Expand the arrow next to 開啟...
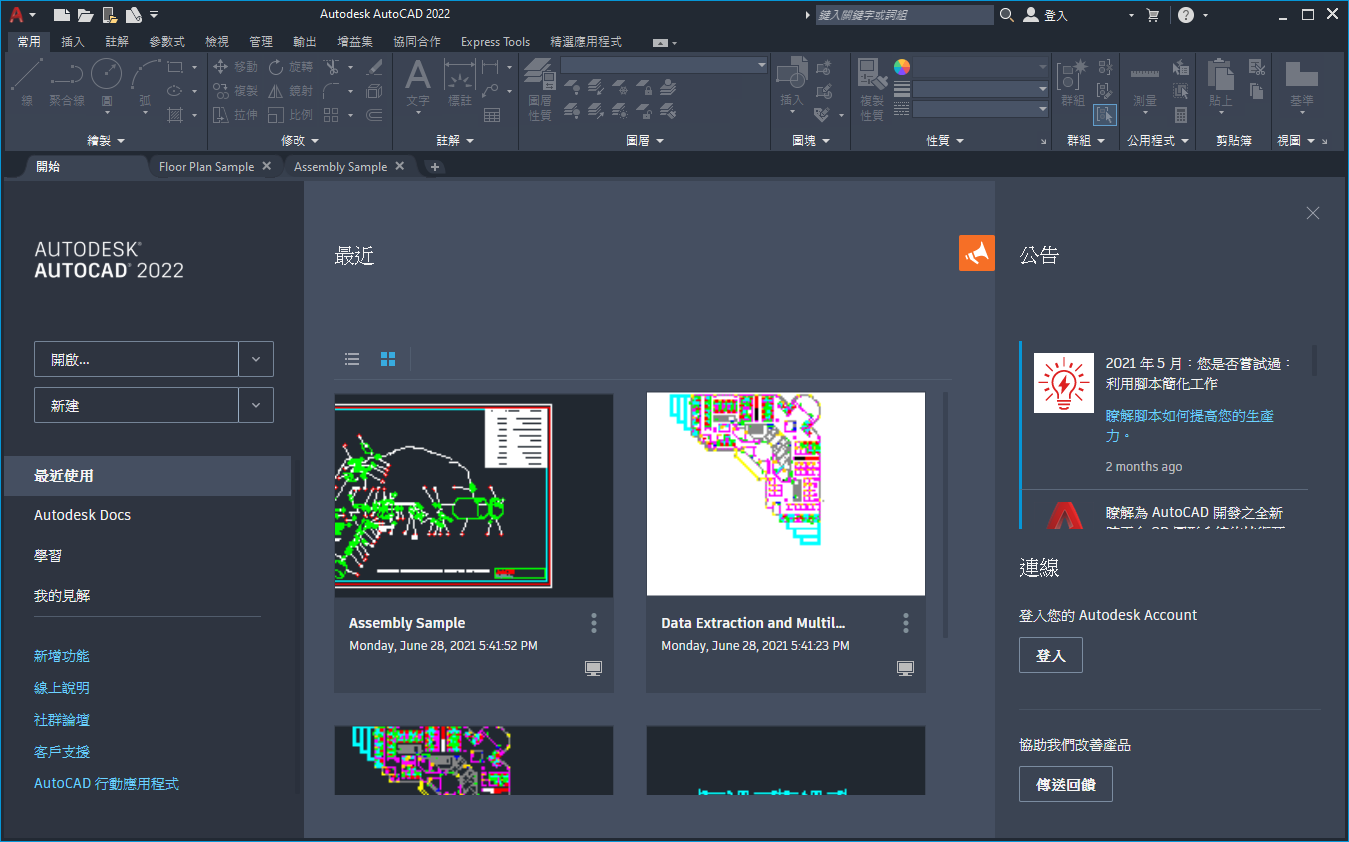Screen dimensions: 1349x842 (x=256, y=359)
